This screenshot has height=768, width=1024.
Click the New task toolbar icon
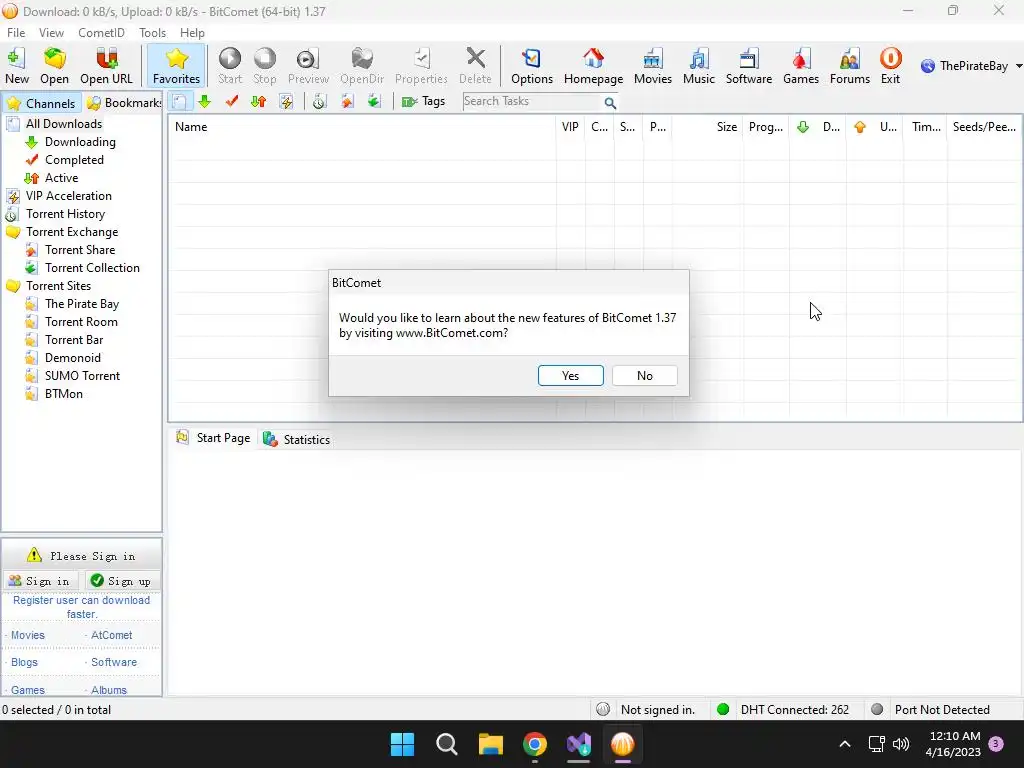click(x=16, y=66)
